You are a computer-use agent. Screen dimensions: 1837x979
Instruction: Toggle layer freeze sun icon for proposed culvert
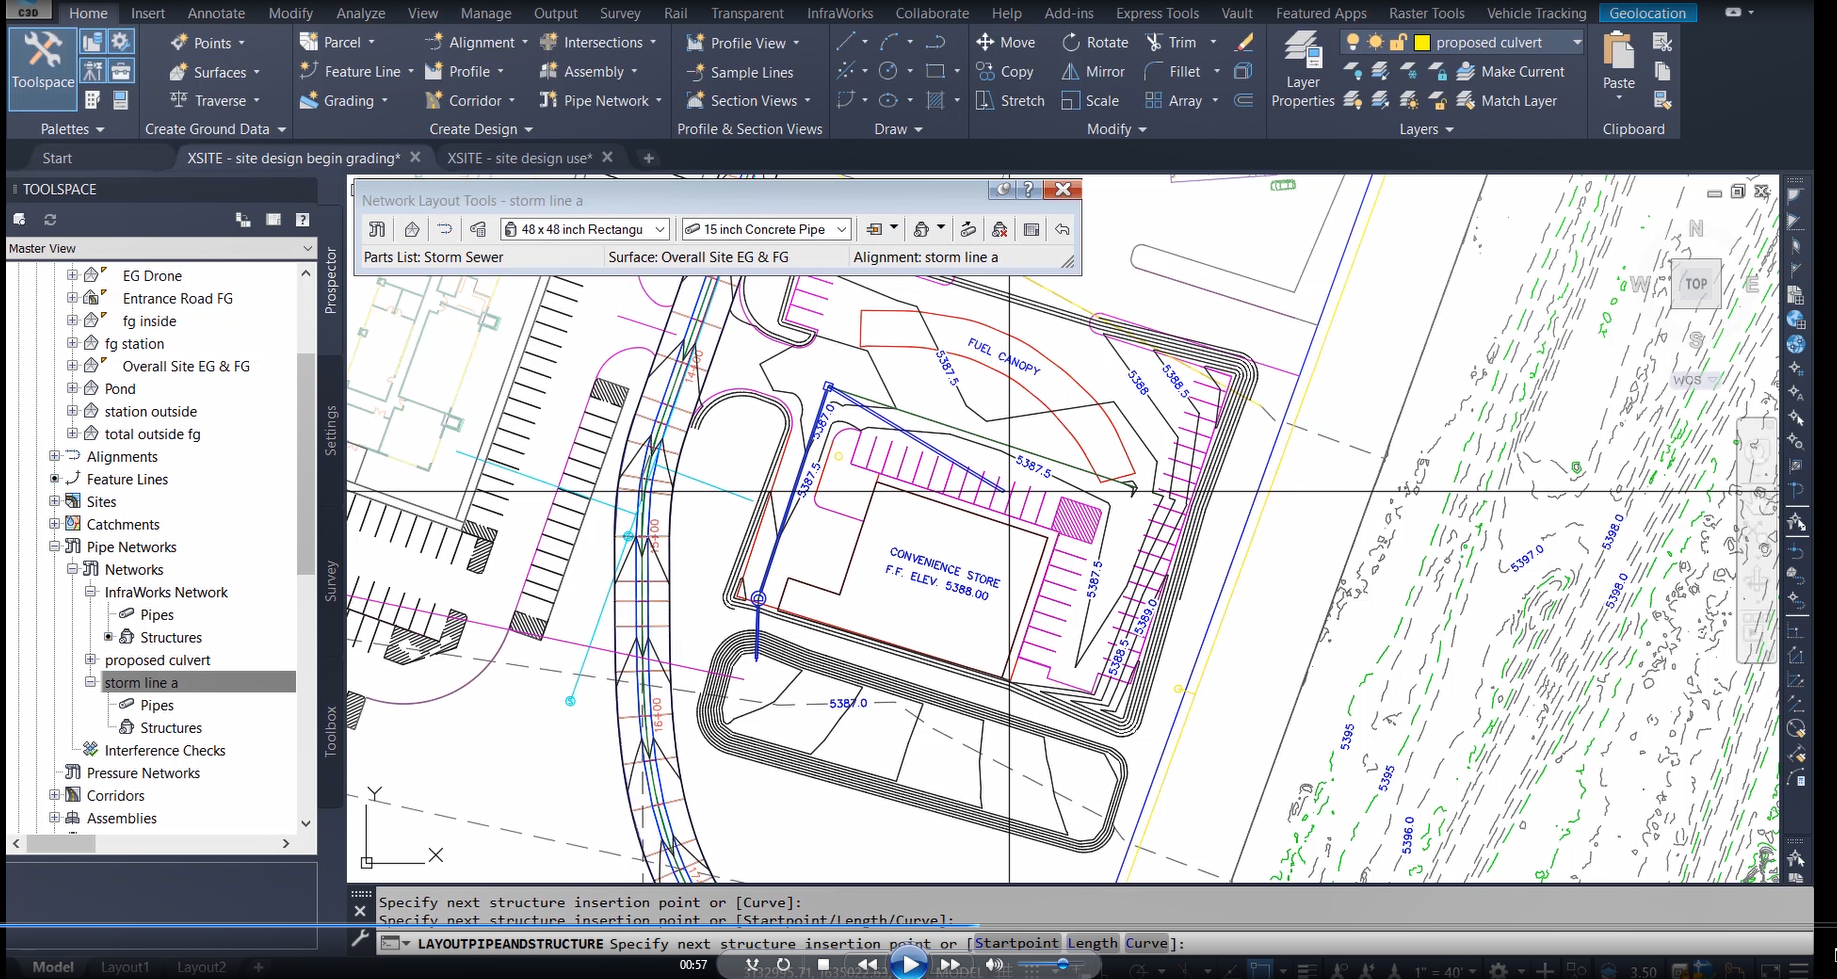[1376, 42]
